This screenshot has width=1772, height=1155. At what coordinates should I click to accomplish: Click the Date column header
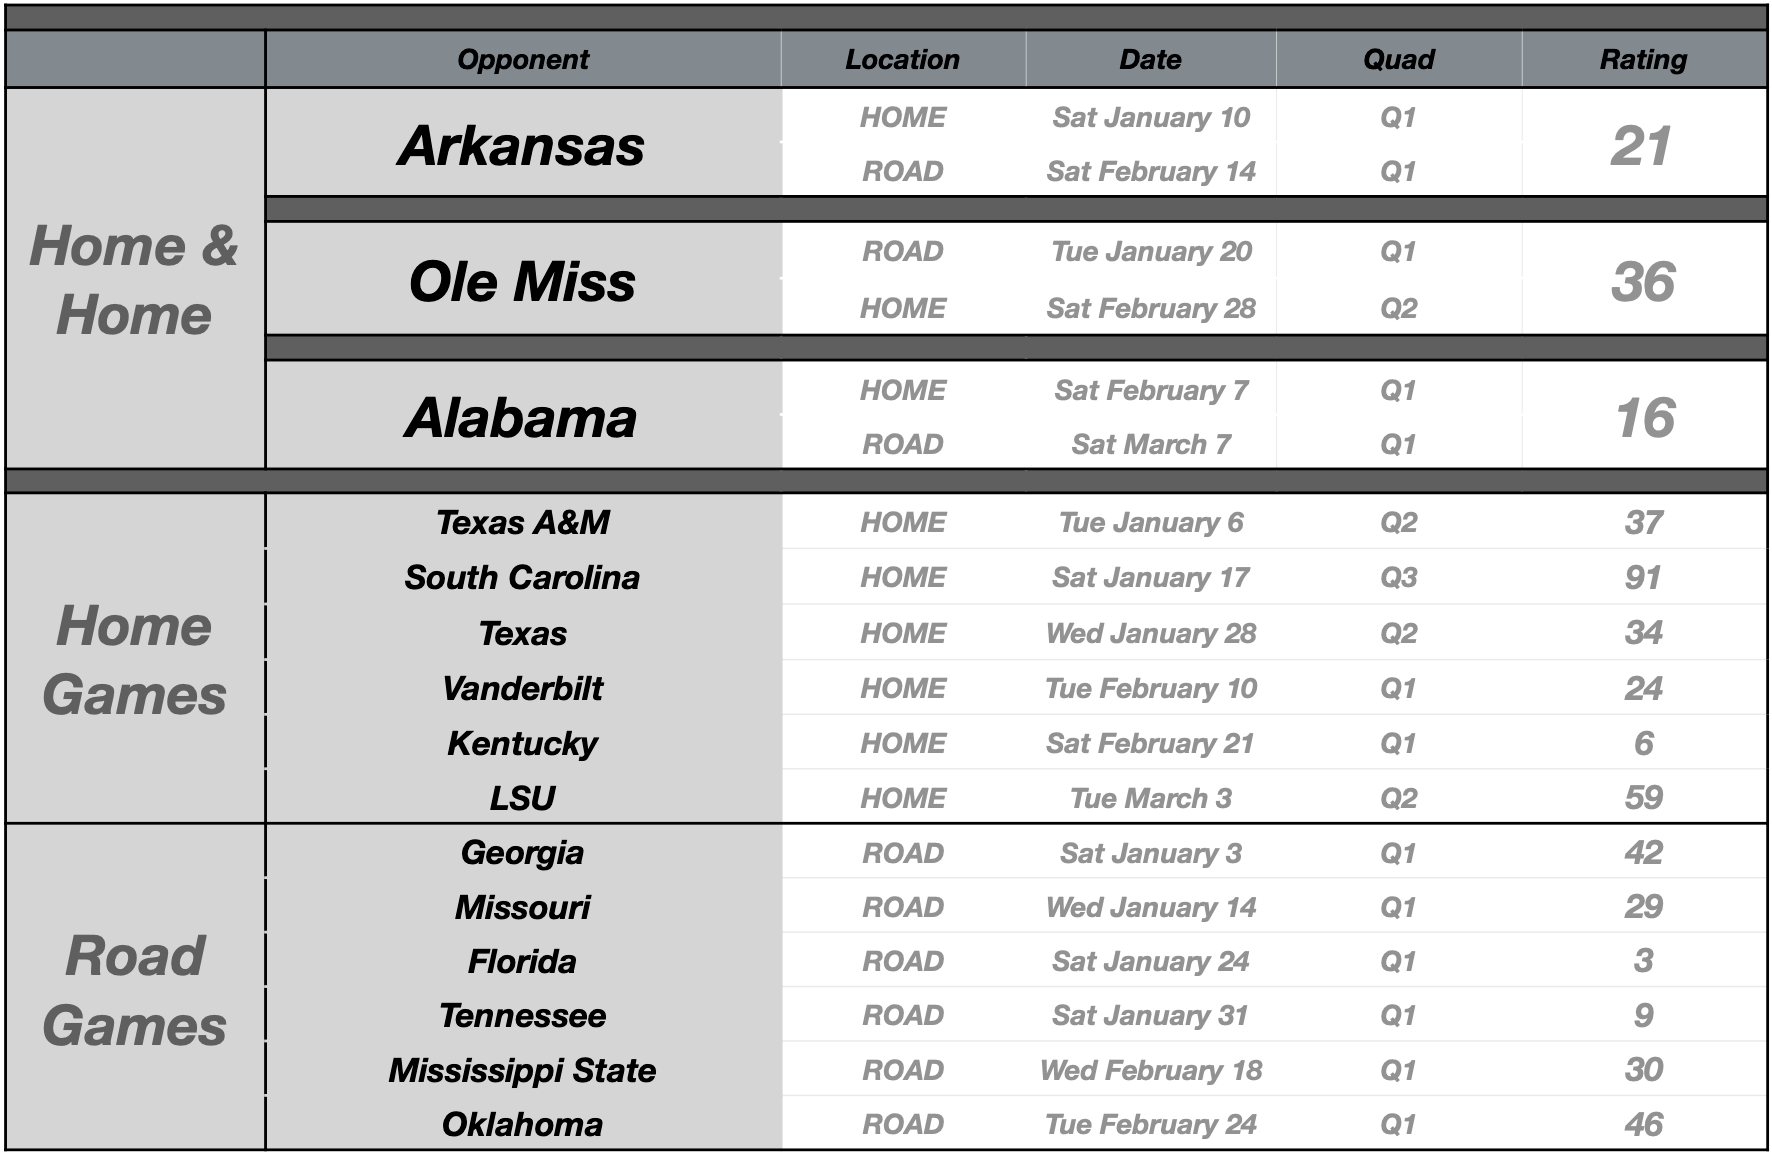pos(1150,60)
